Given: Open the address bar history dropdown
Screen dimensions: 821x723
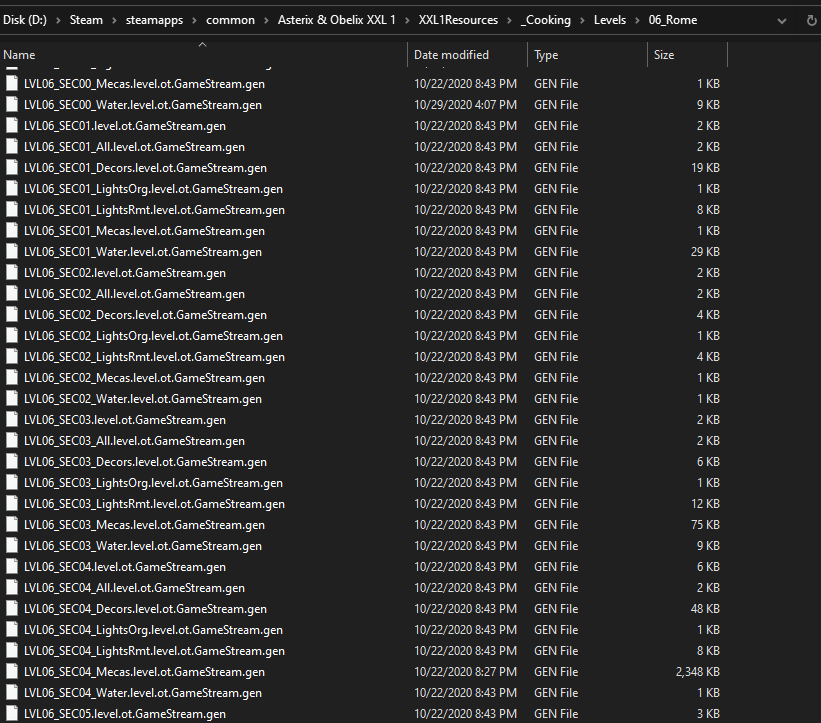Looking at the screenshot, I should 782,21.
